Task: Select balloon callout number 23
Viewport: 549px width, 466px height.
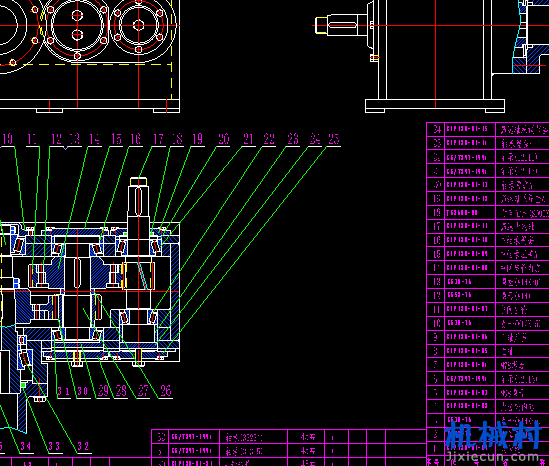Action: click(x=293, y=139)
